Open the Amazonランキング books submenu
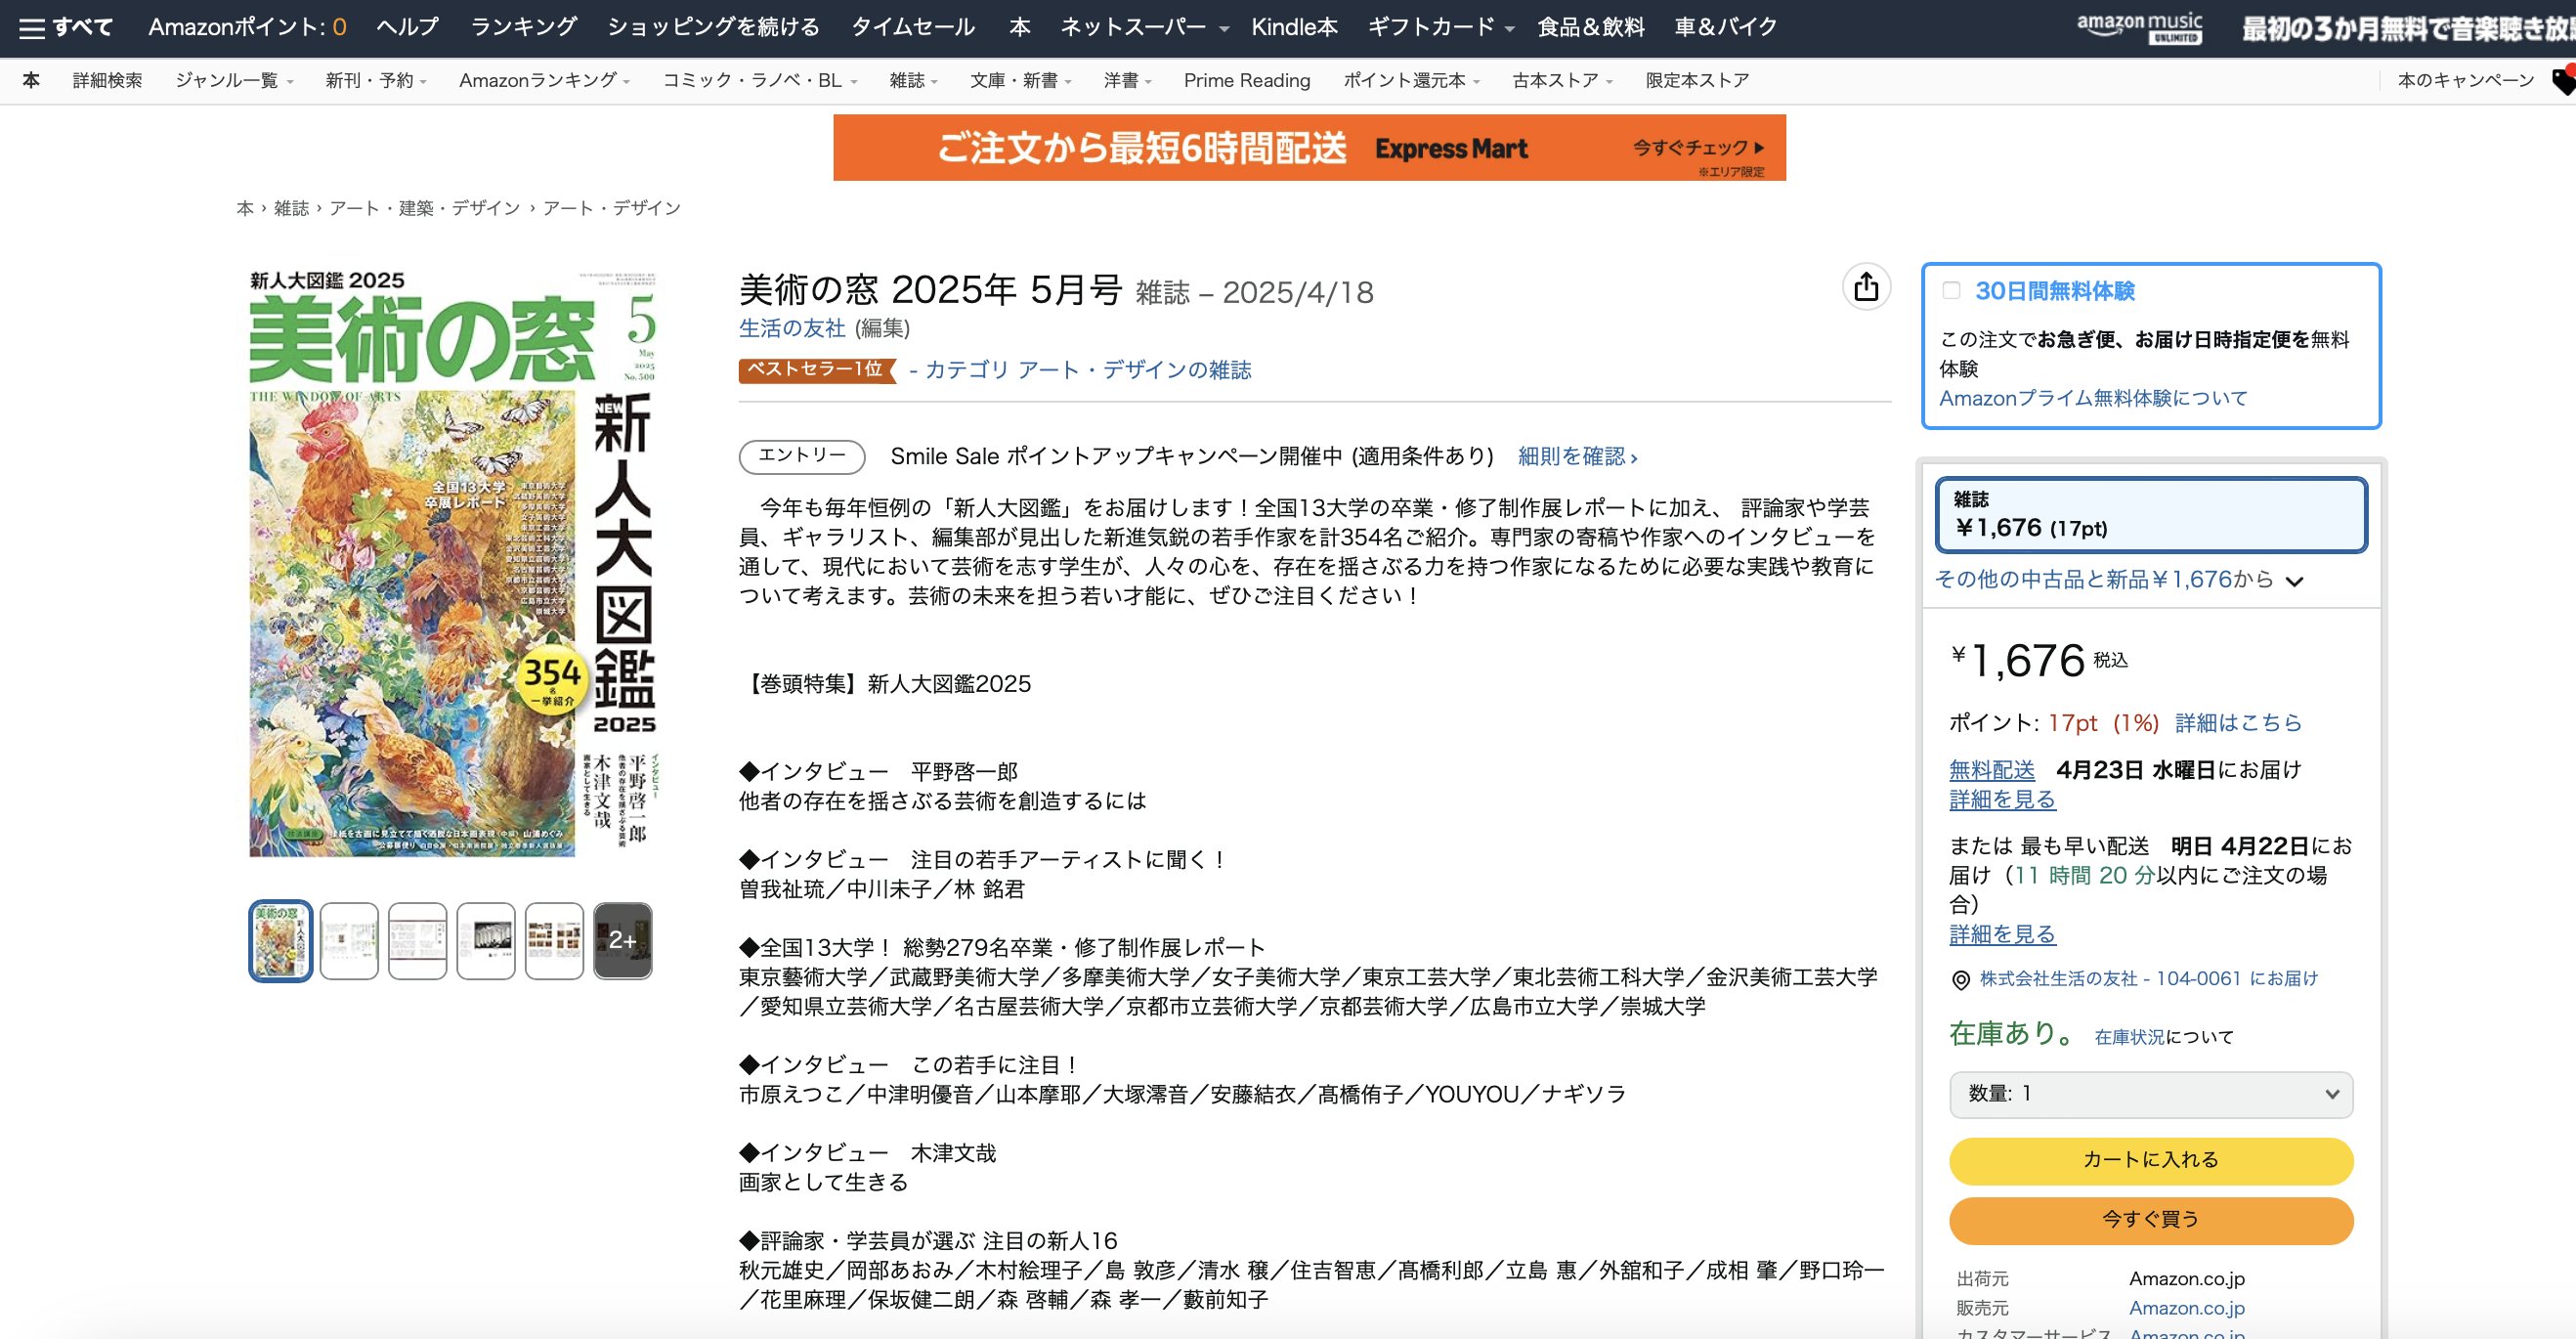The height and width of the screenshot is (1339, 2576). tap(544, 80)
